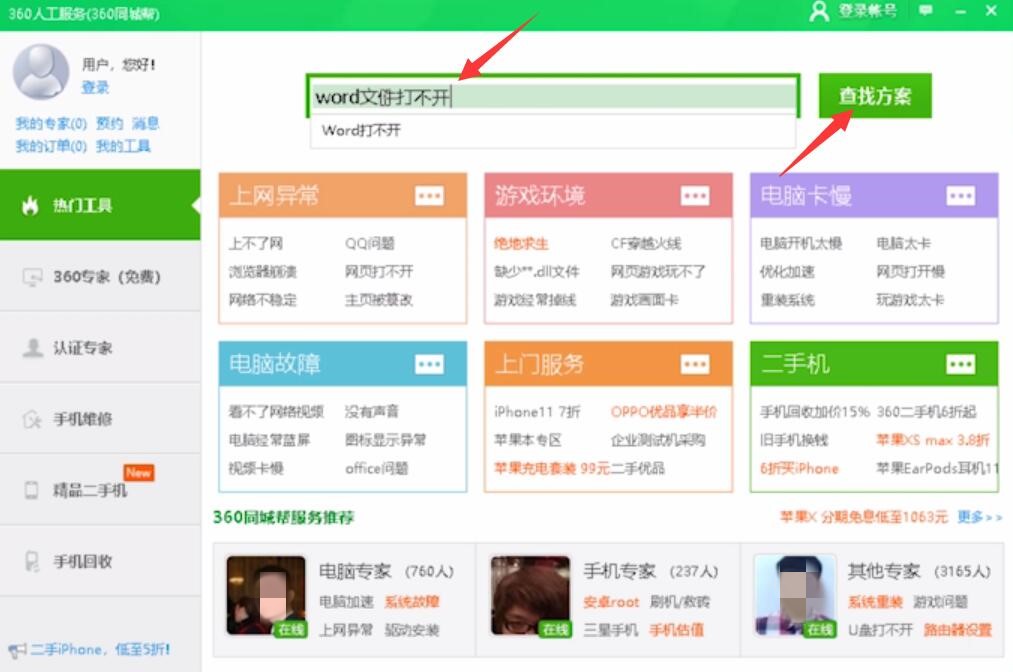The height and width of the screenshot is (672, 1013).
Task: Open the 手机回收 sidebar tab
Action: (100, 561)
